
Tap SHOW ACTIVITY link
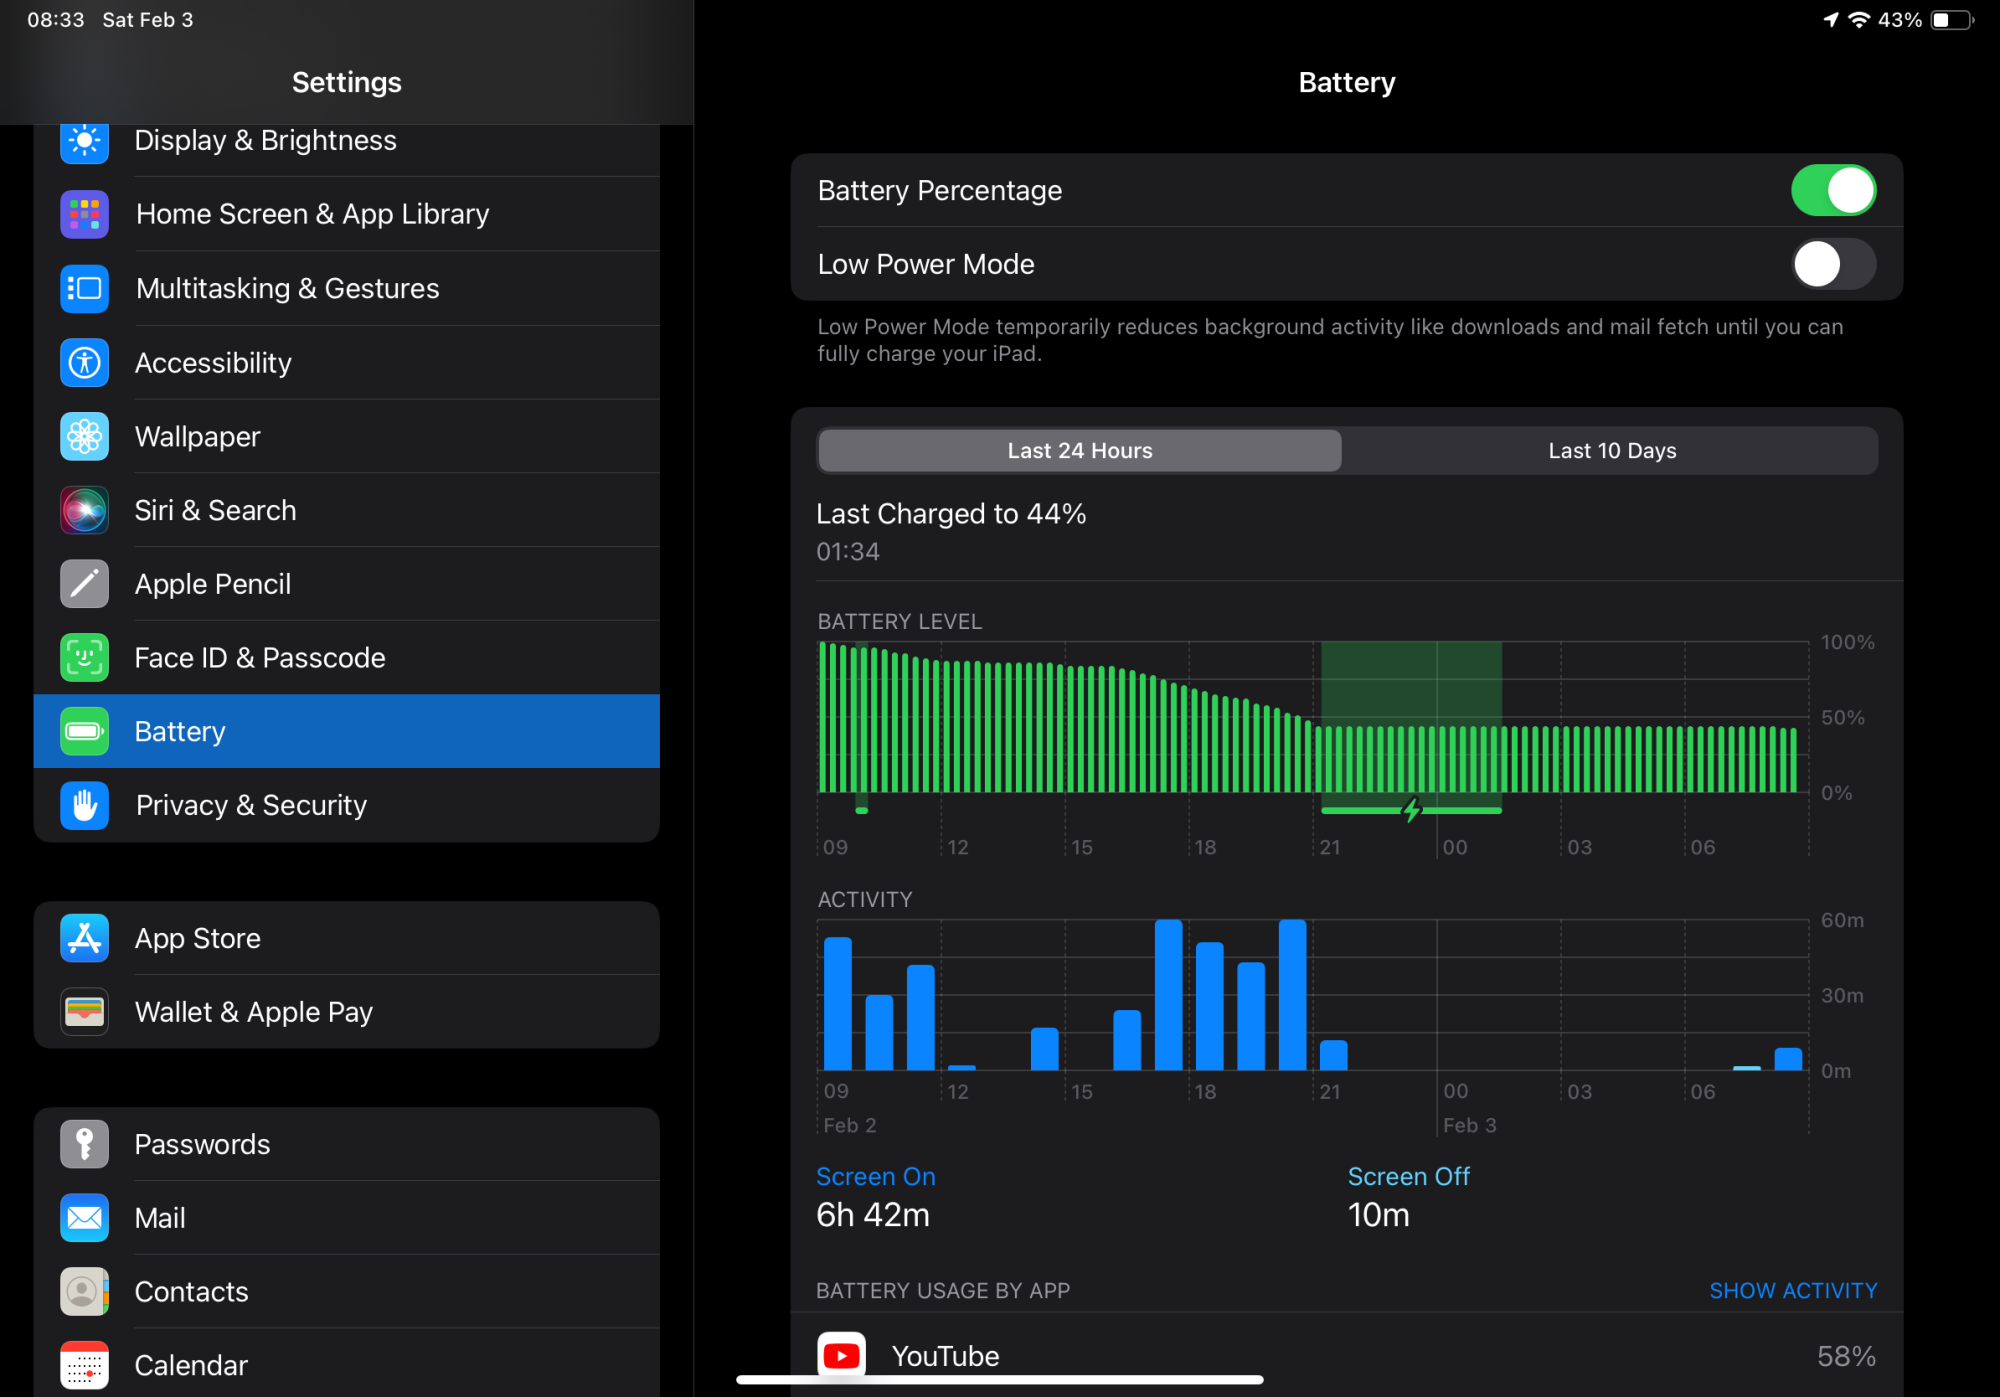tap(1792, 1290)
